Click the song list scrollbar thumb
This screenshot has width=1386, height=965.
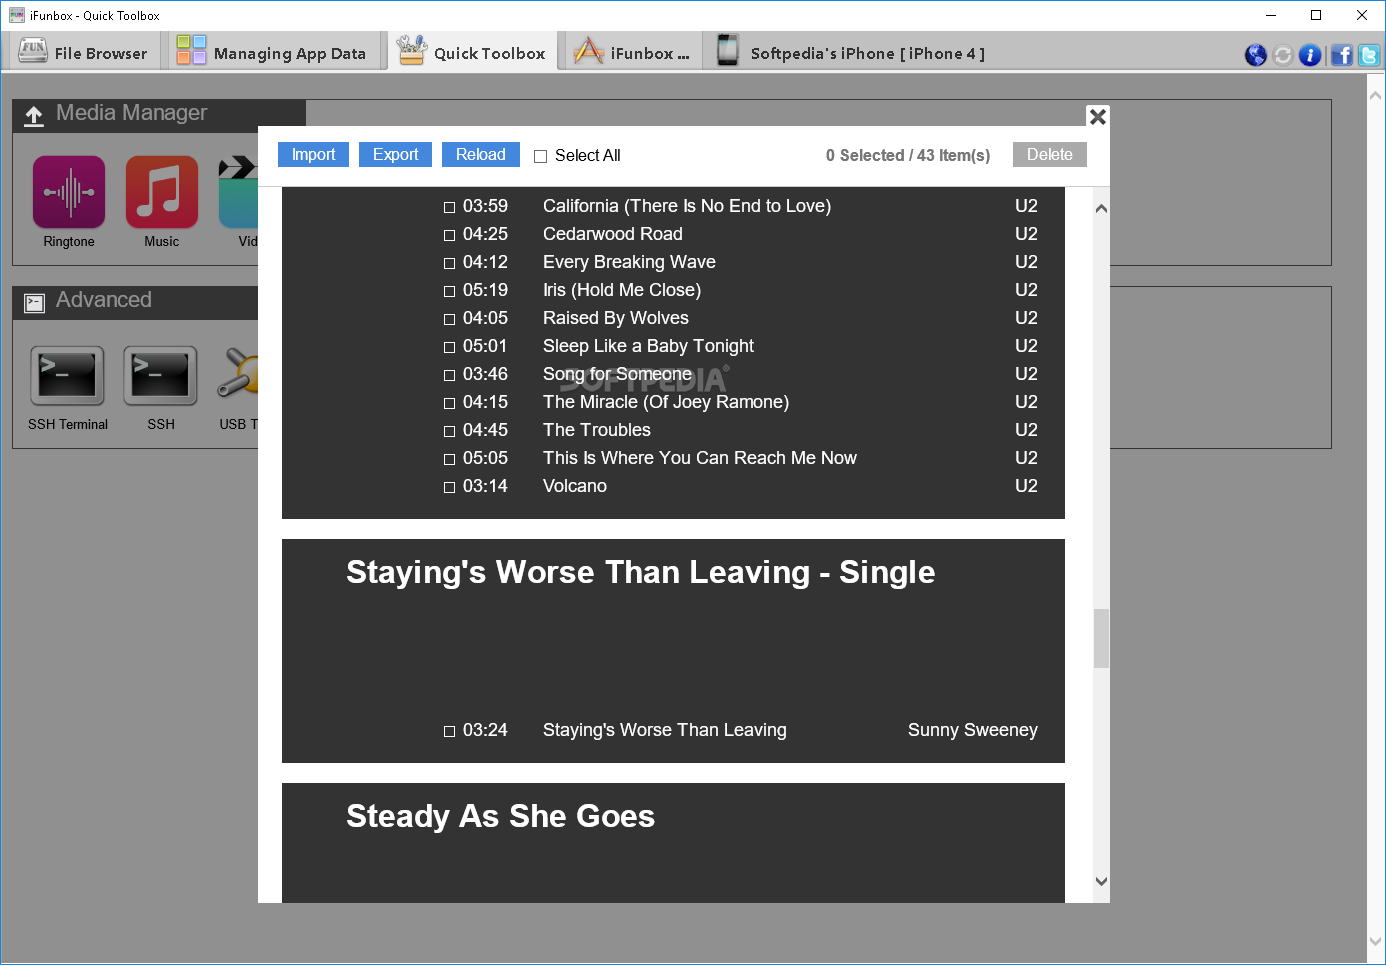point(1101,638)
